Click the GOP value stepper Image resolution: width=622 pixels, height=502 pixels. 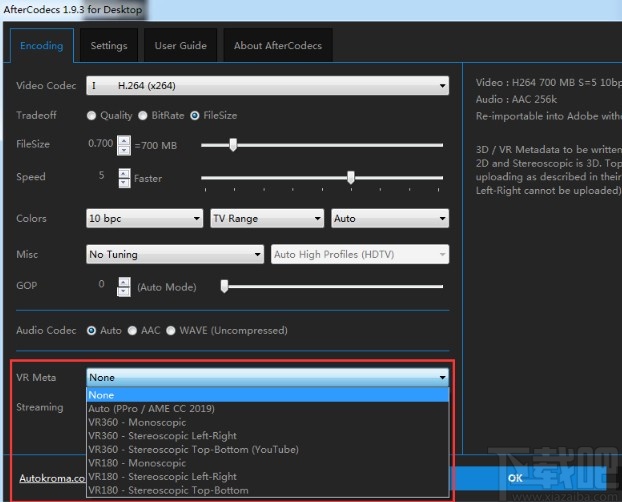point(124,287)
